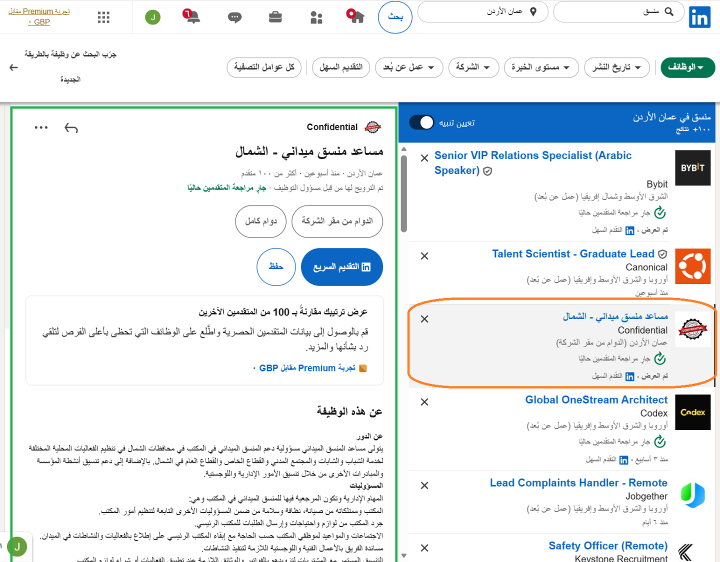This screenshot has height=562, width=720.
Task: Open Senior VIP Relations Specialist job title
Action: [x=533, y=163]
